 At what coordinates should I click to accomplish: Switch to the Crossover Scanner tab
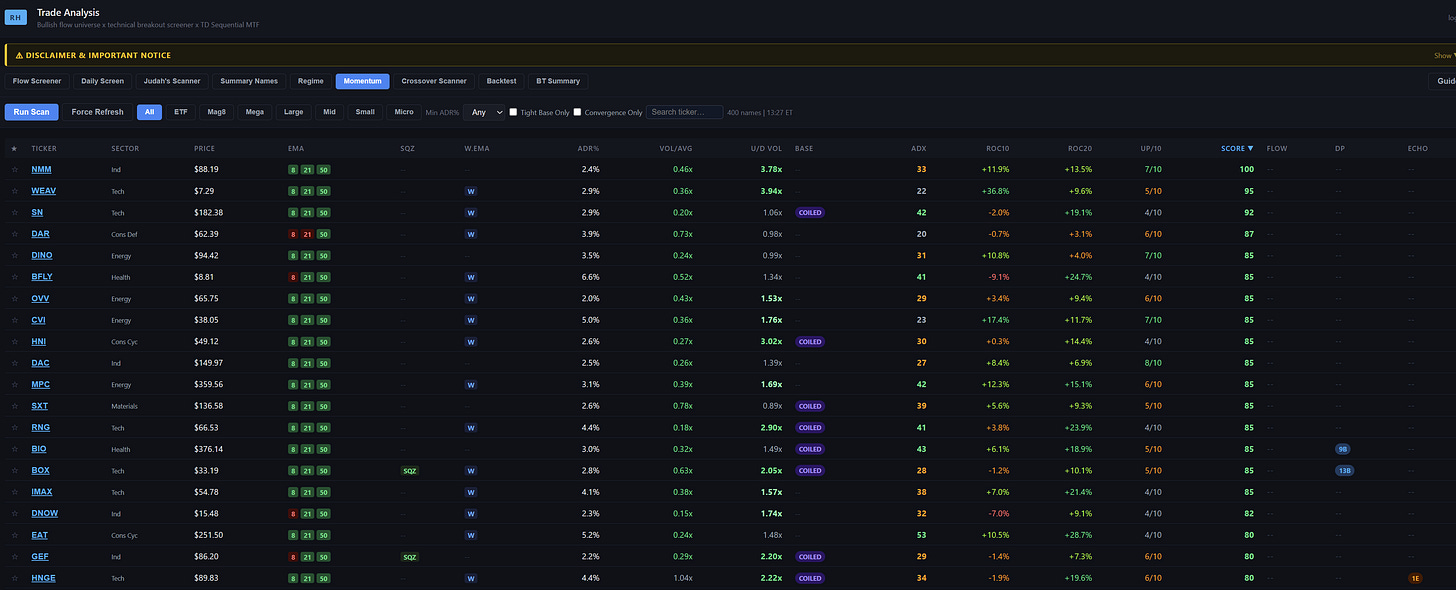coord(434,81)
